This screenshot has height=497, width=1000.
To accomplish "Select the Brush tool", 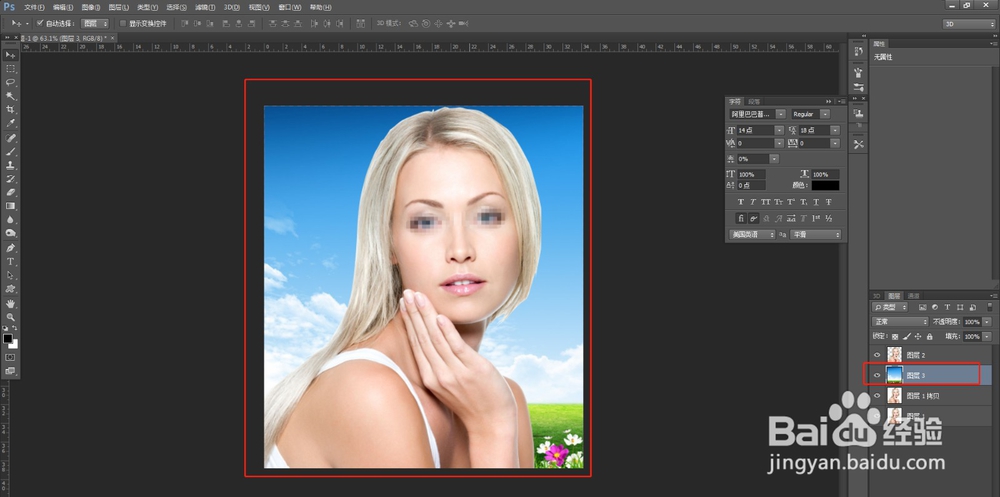I will [x=10, y=152].
